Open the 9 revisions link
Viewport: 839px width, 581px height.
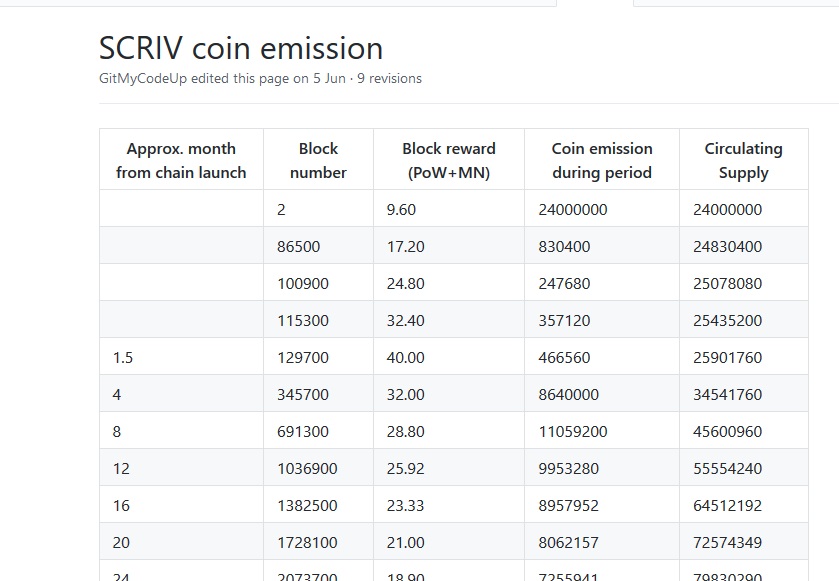(x=389, y=78)
